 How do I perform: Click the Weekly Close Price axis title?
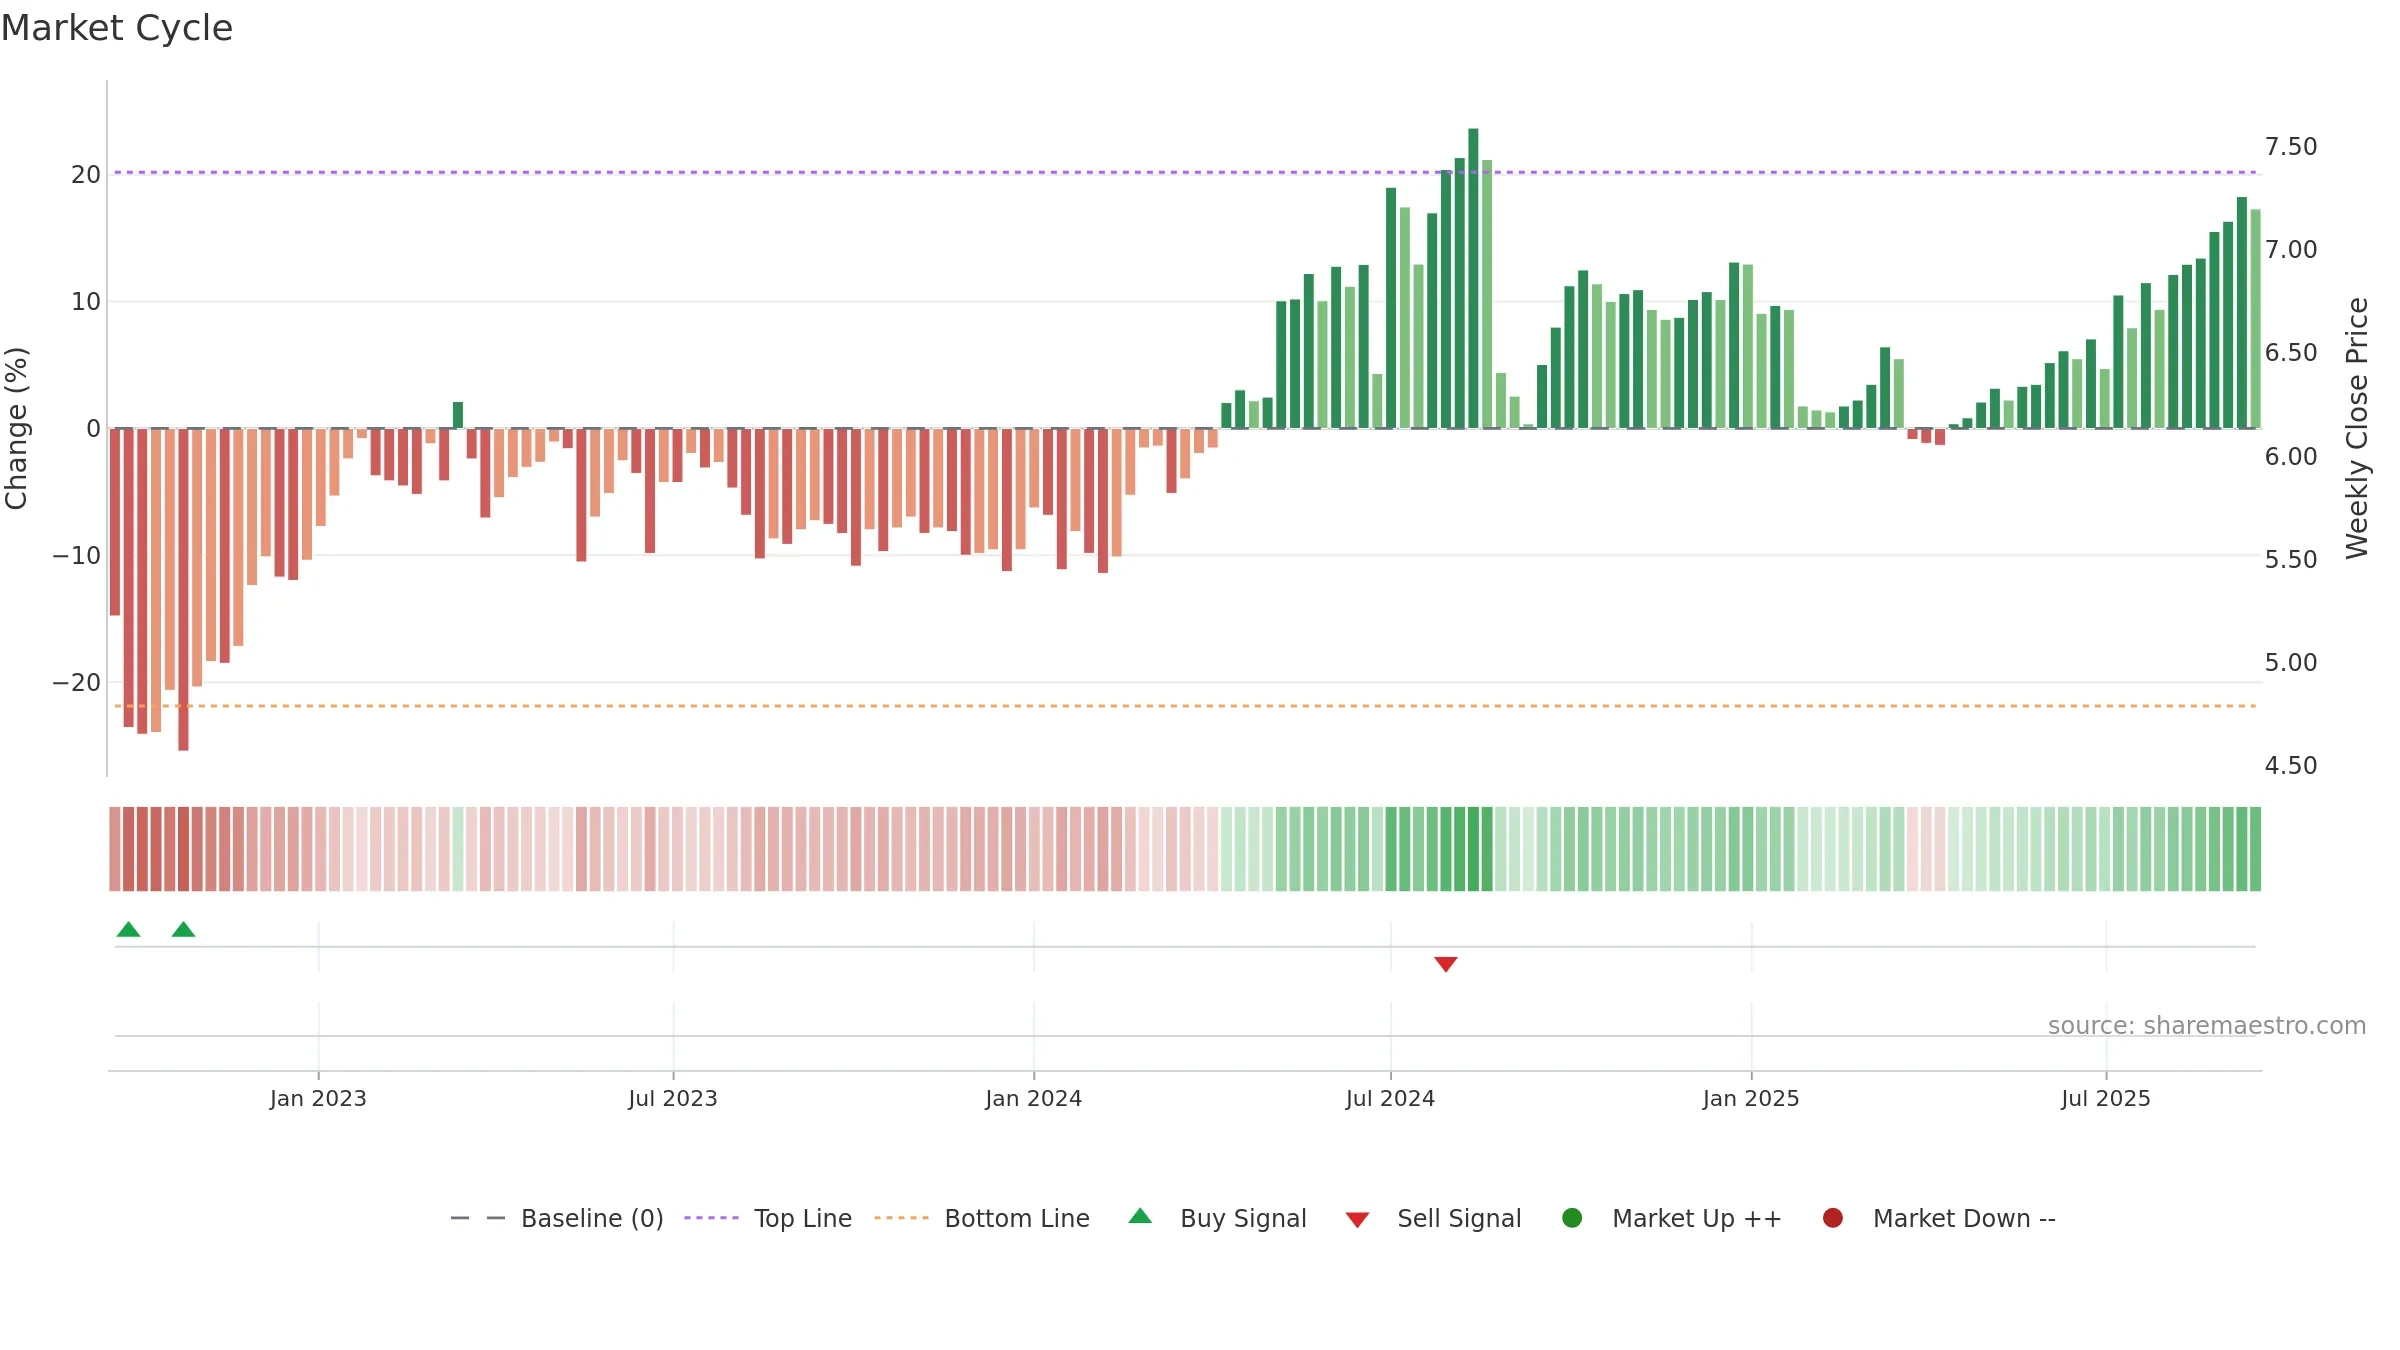pos(2357,428)
